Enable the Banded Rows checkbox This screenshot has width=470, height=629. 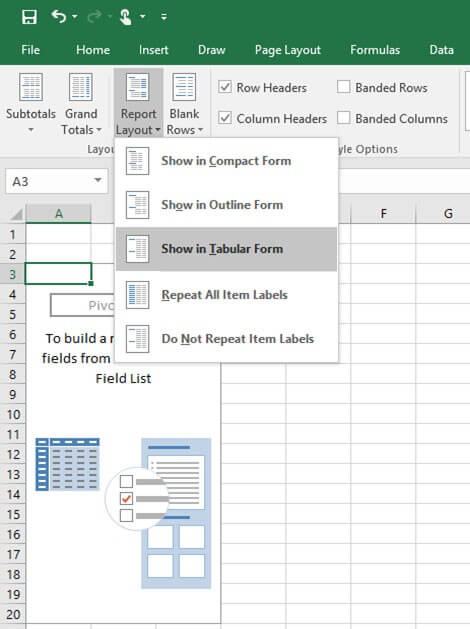[x=343, y=87]
